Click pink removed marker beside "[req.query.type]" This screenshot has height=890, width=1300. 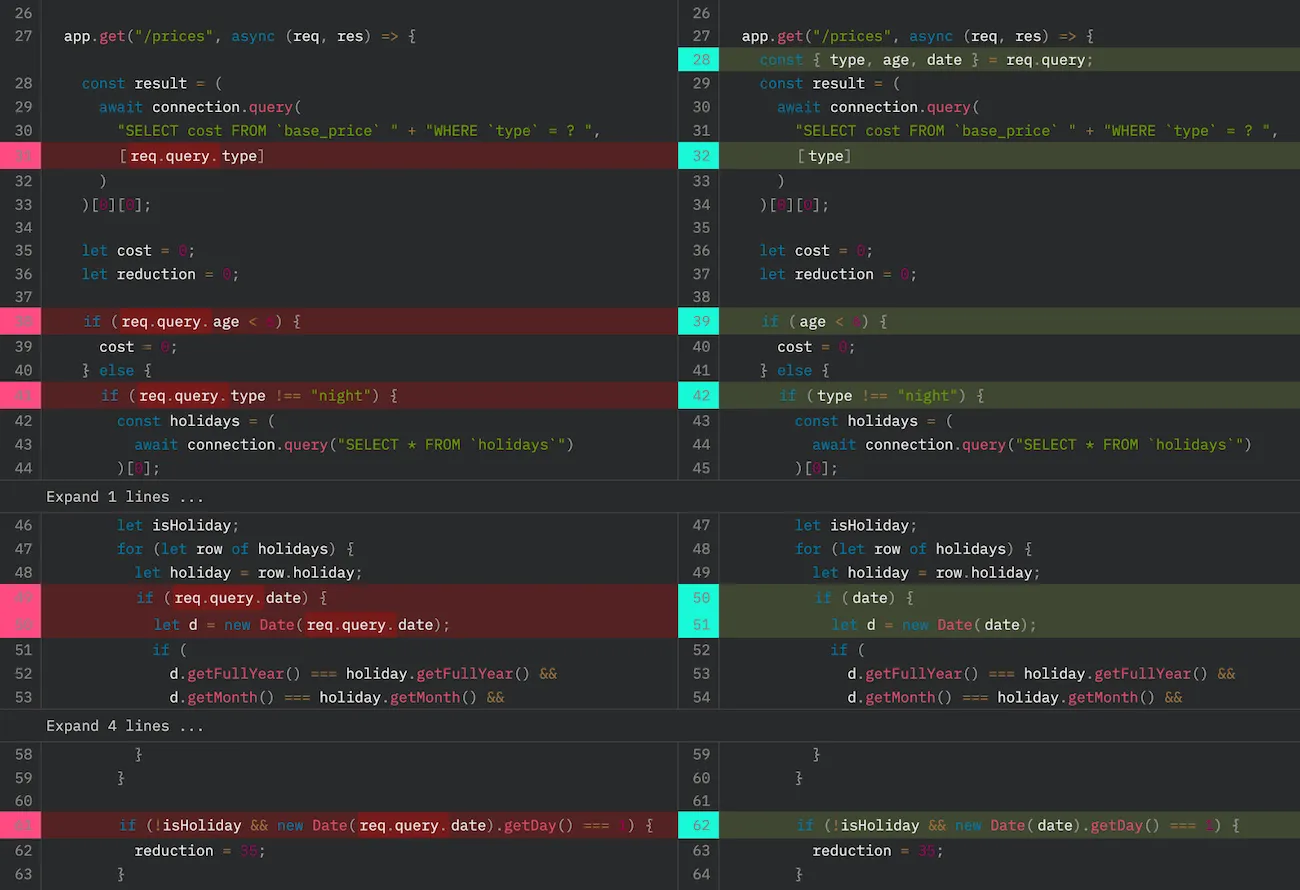tap(23, 156)
